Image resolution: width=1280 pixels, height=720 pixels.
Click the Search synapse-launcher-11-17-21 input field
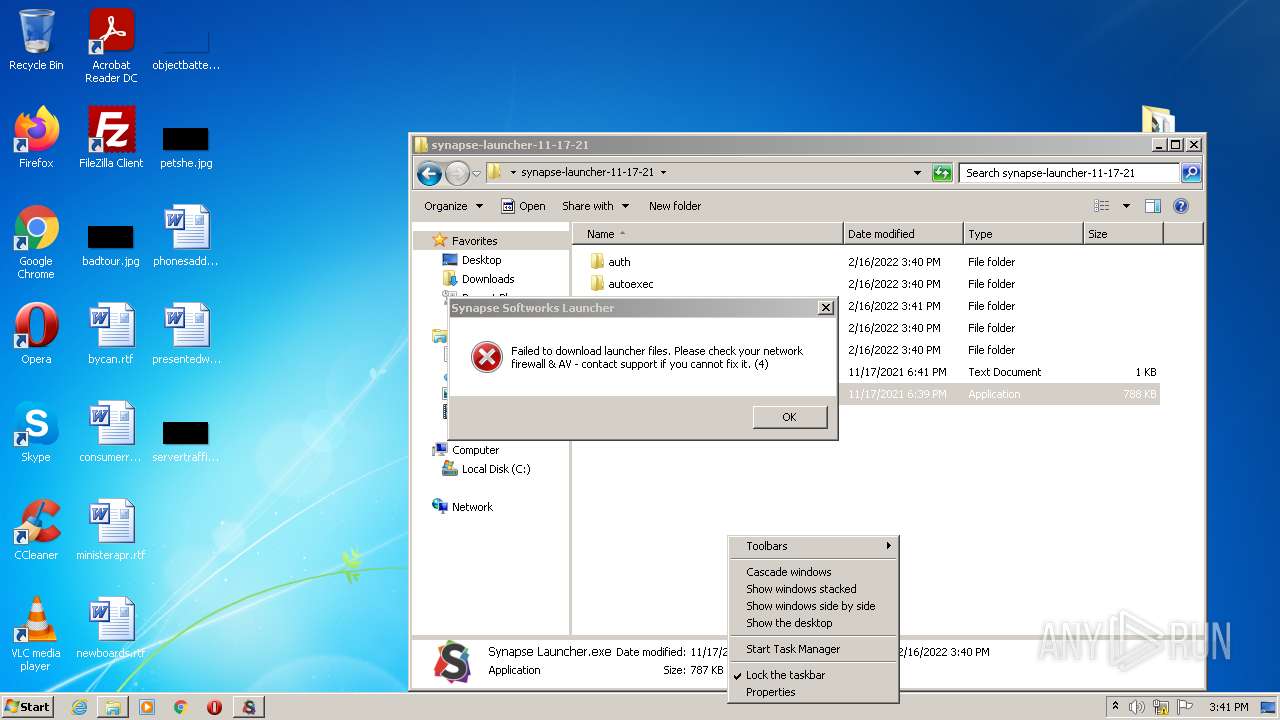(1069, 173)
